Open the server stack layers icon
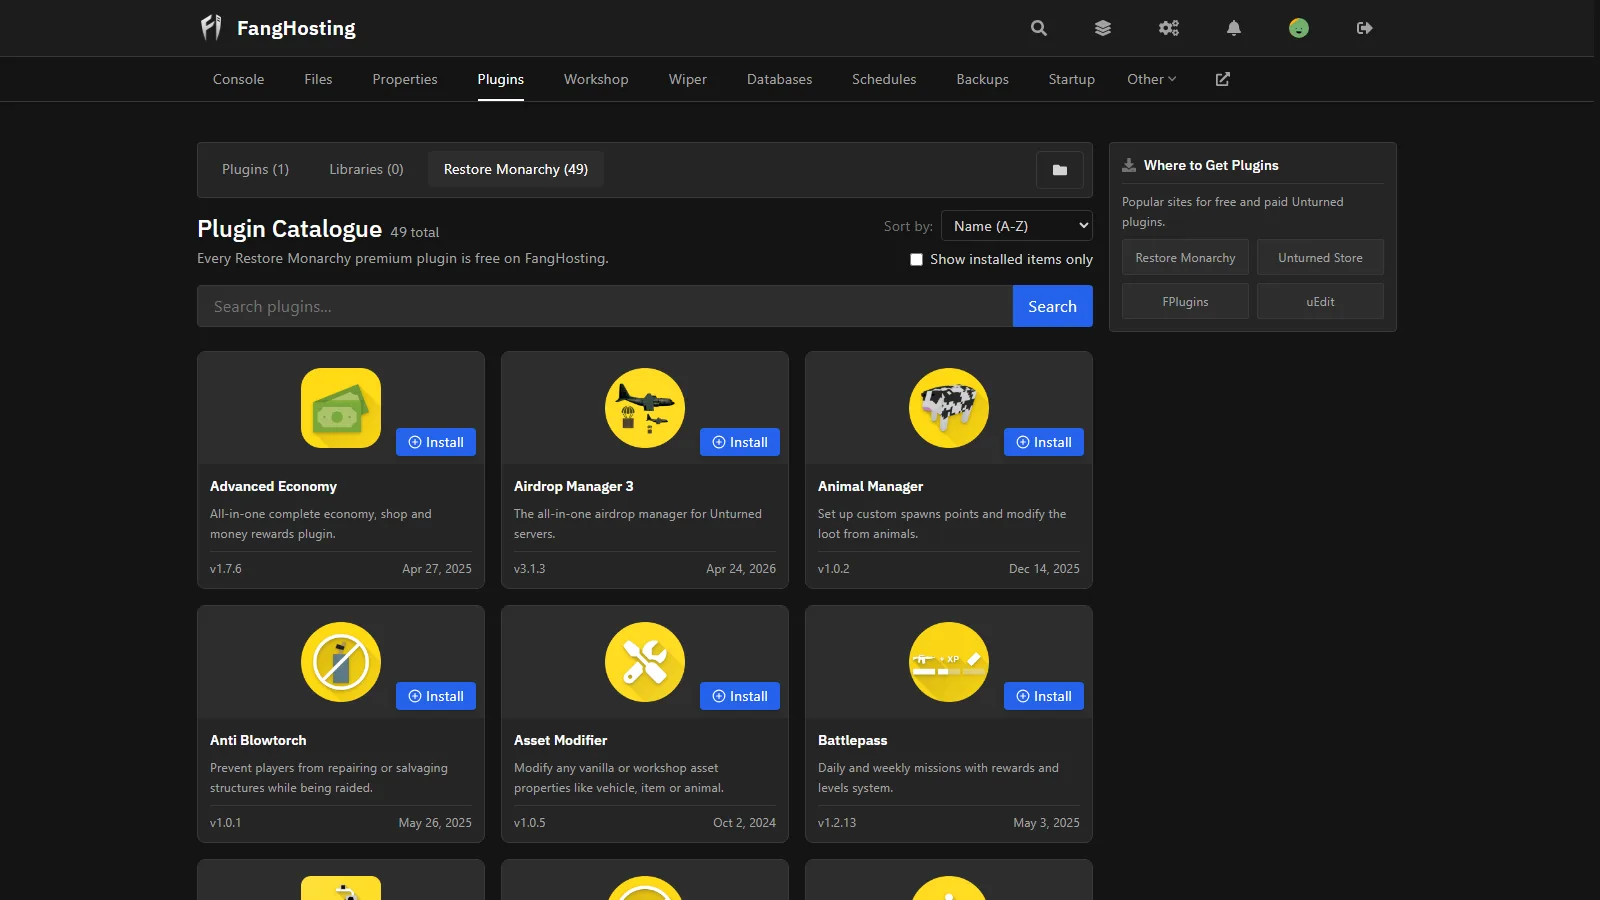The width and height of the screenshot is (1600, 900). coord(1103,28)
